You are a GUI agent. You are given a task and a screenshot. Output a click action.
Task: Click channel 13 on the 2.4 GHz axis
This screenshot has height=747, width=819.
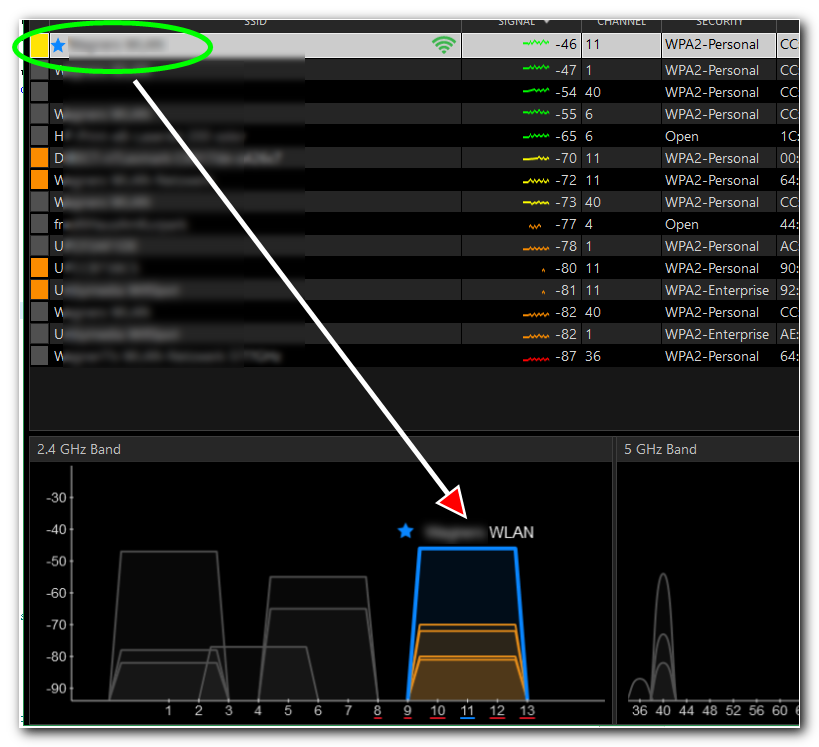click(x=527, y=710)
